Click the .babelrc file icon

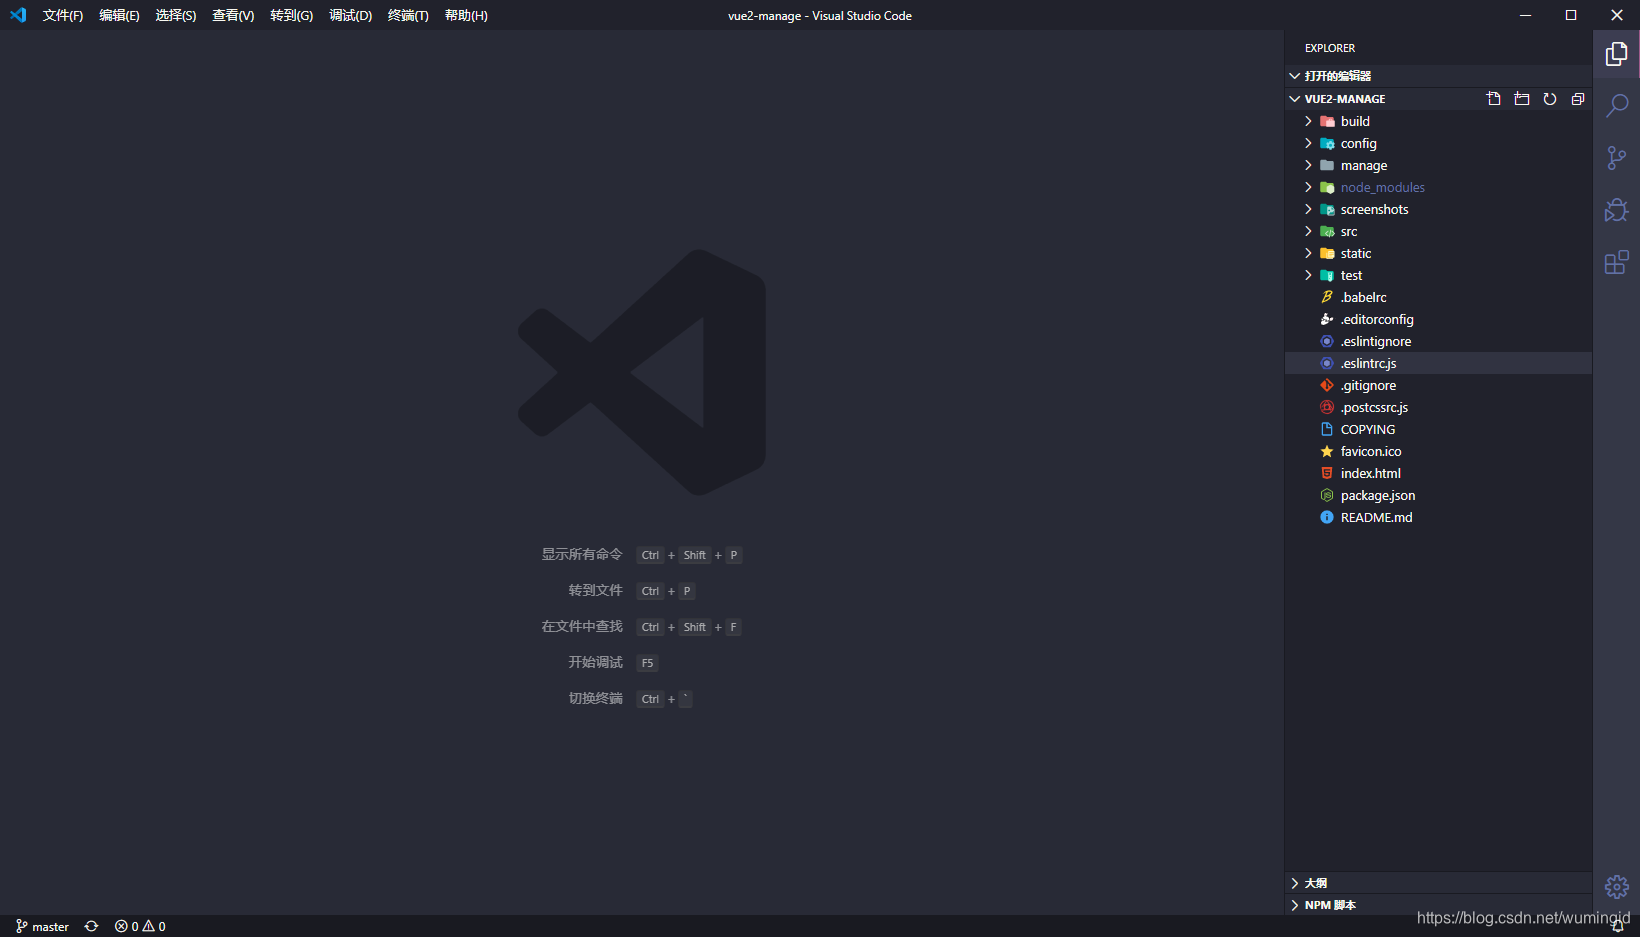(1327, 297)
